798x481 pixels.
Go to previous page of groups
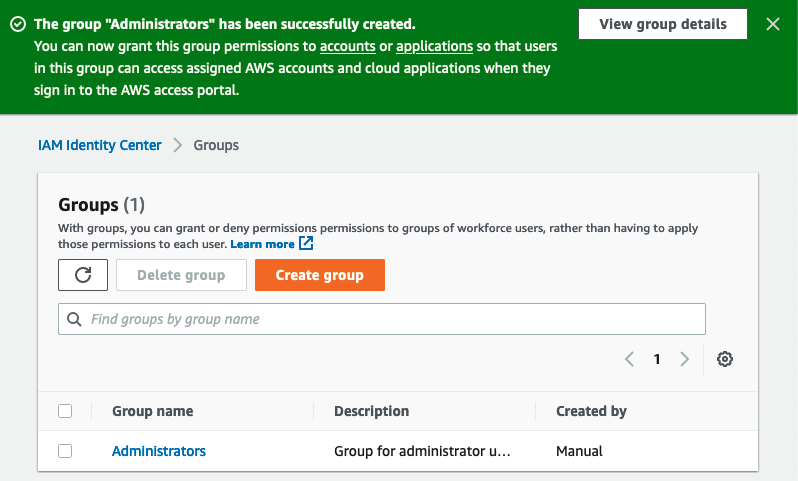630,359
